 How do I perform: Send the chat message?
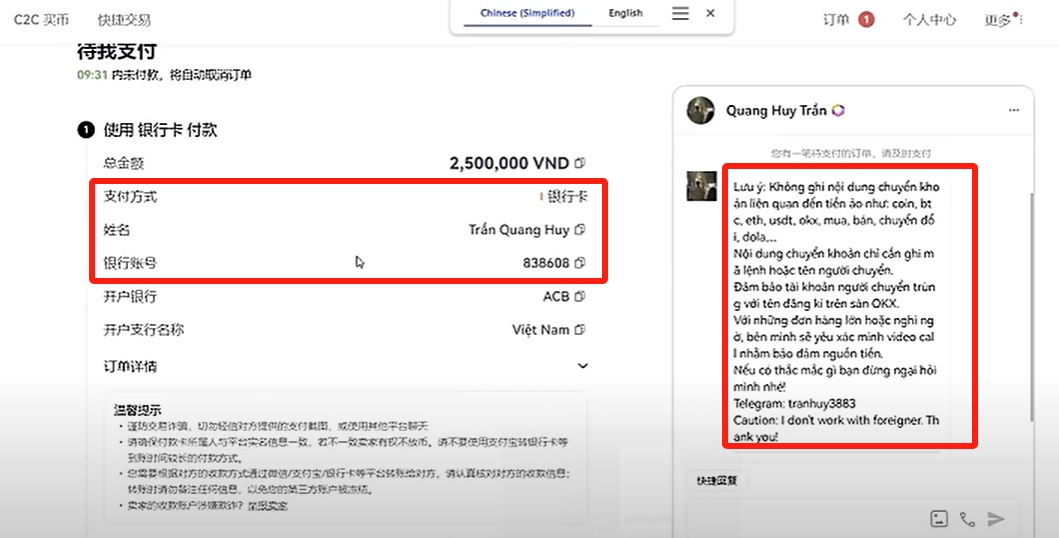point(996,518)
